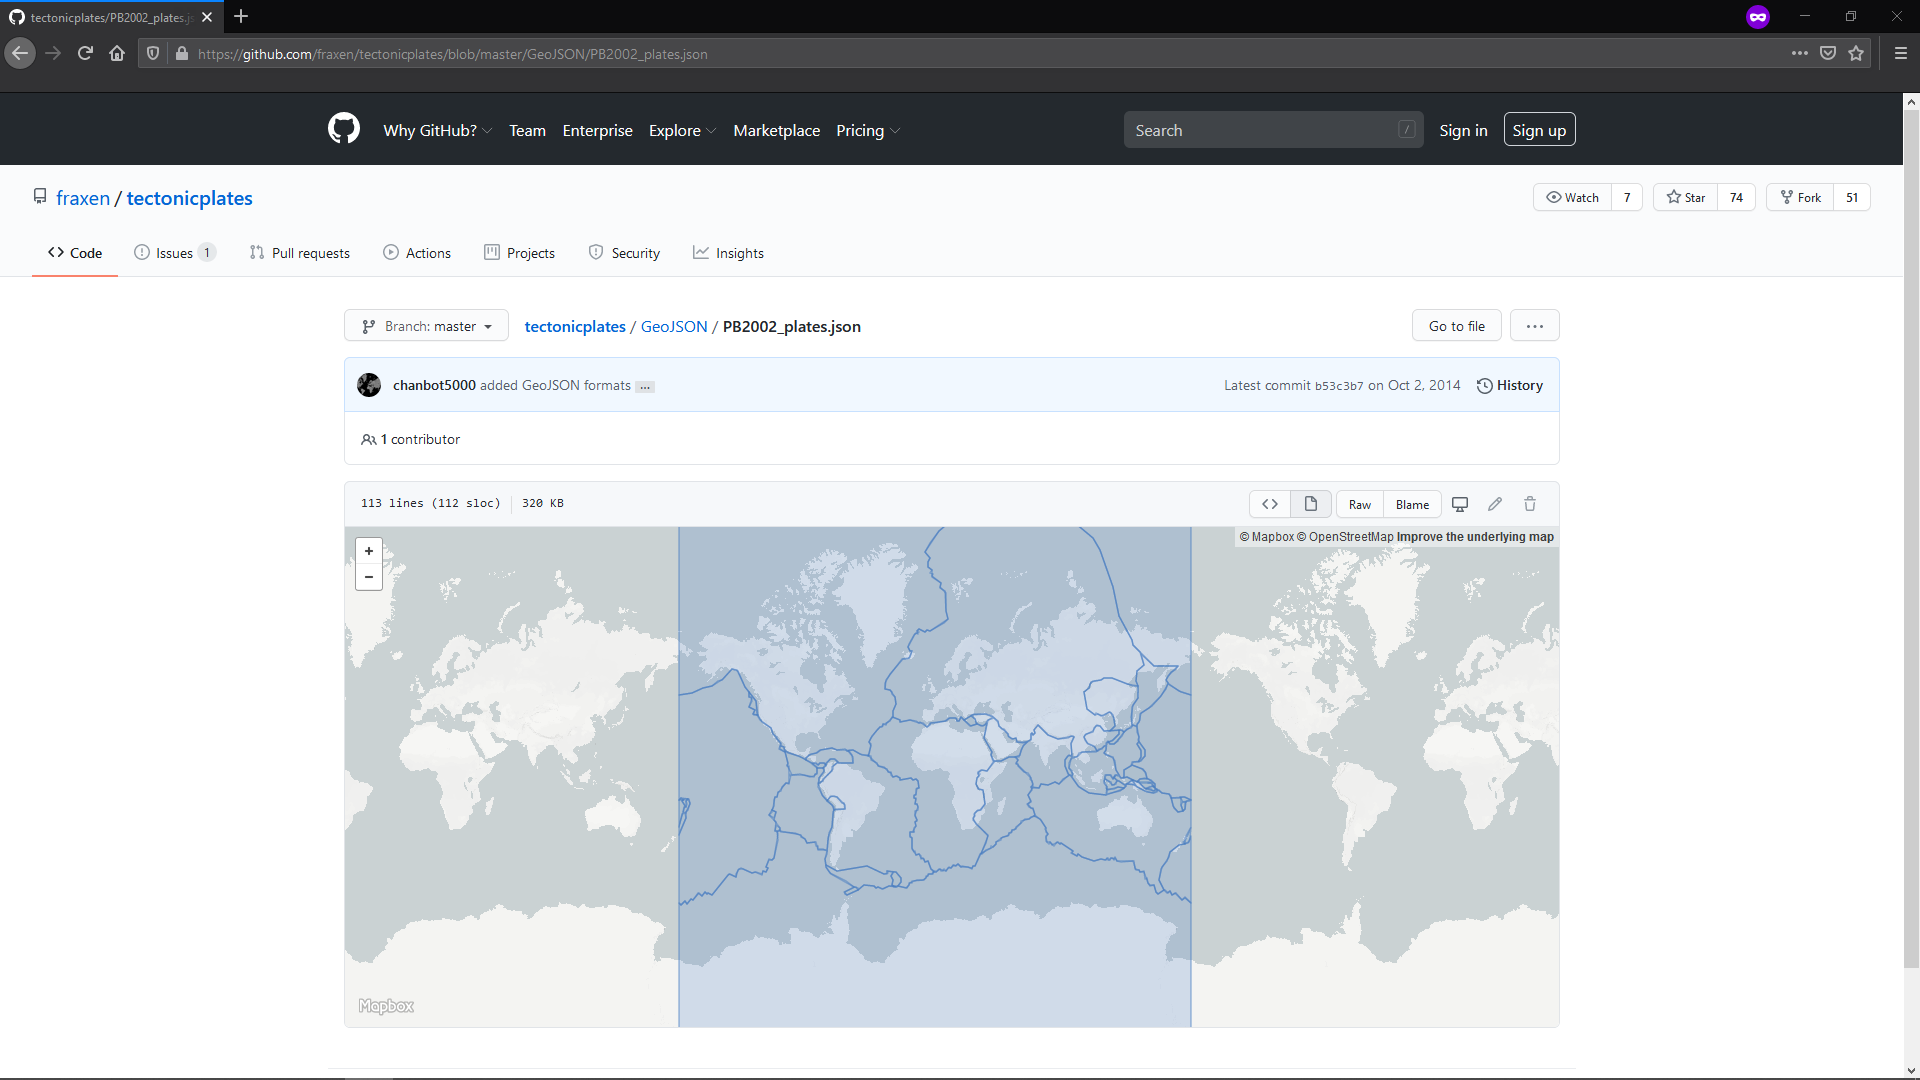Click the pencil edit file icon
1920x1080 pixels.
click(x=1495, y=504)
